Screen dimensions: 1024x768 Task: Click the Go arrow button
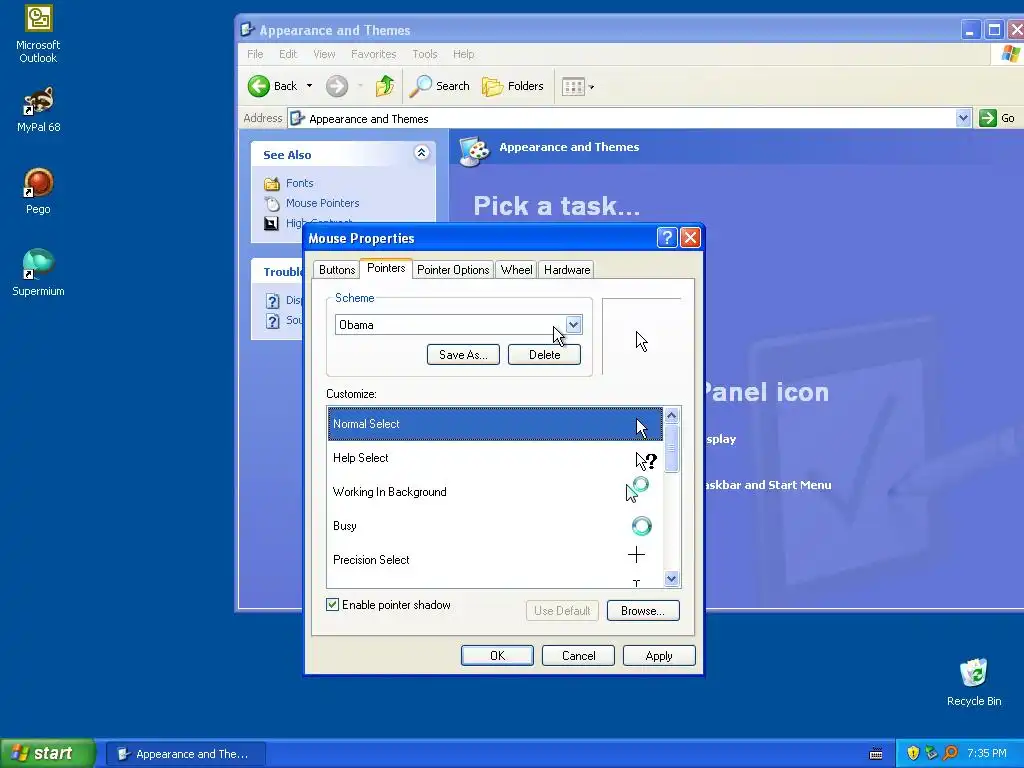coord(987,118)
